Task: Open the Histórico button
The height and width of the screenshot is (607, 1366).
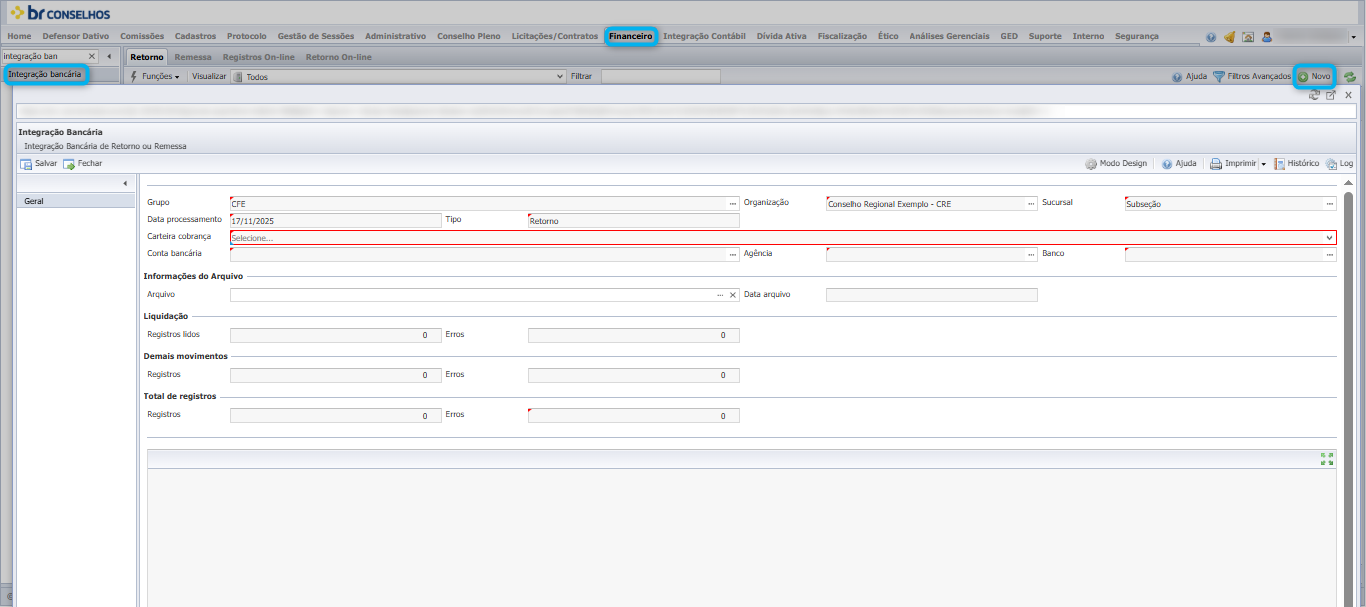Action: coord(1296,163)
